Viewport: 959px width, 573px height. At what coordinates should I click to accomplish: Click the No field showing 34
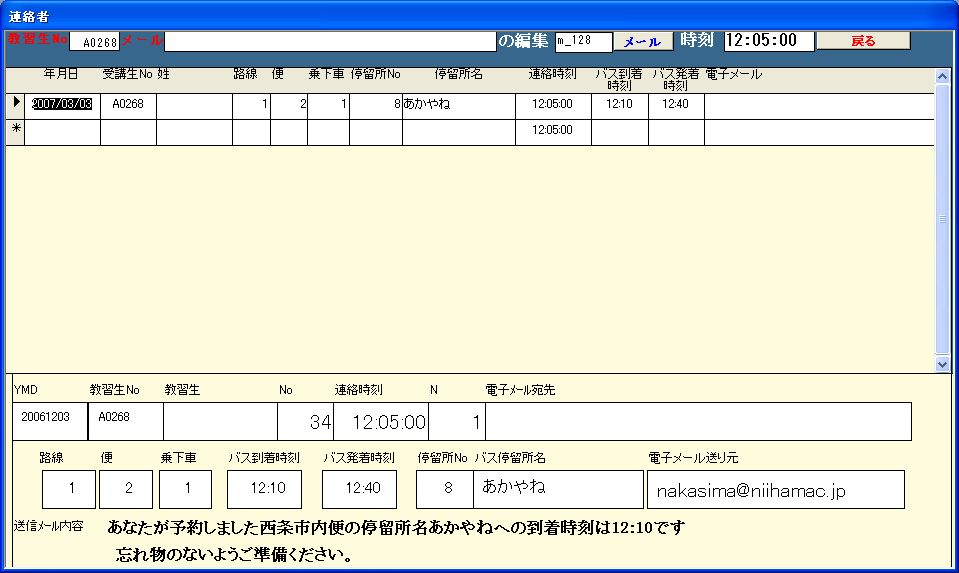pos(305,421)
